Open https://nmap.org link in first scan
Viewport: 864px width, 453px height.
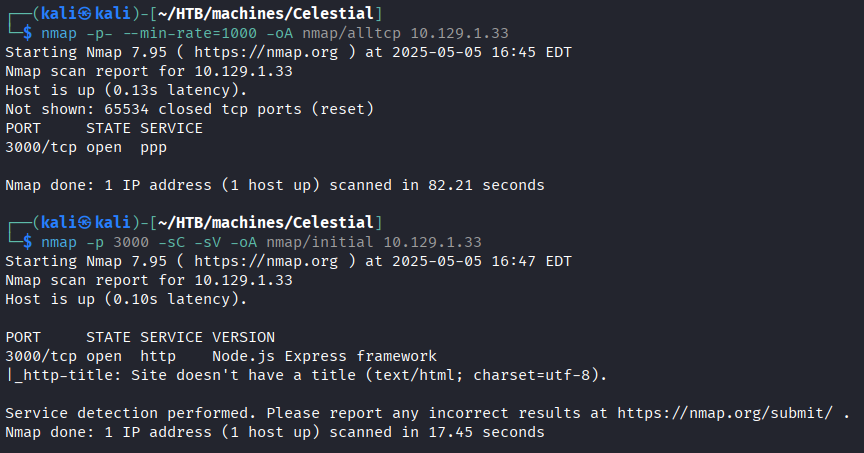(x=266, y=52)
